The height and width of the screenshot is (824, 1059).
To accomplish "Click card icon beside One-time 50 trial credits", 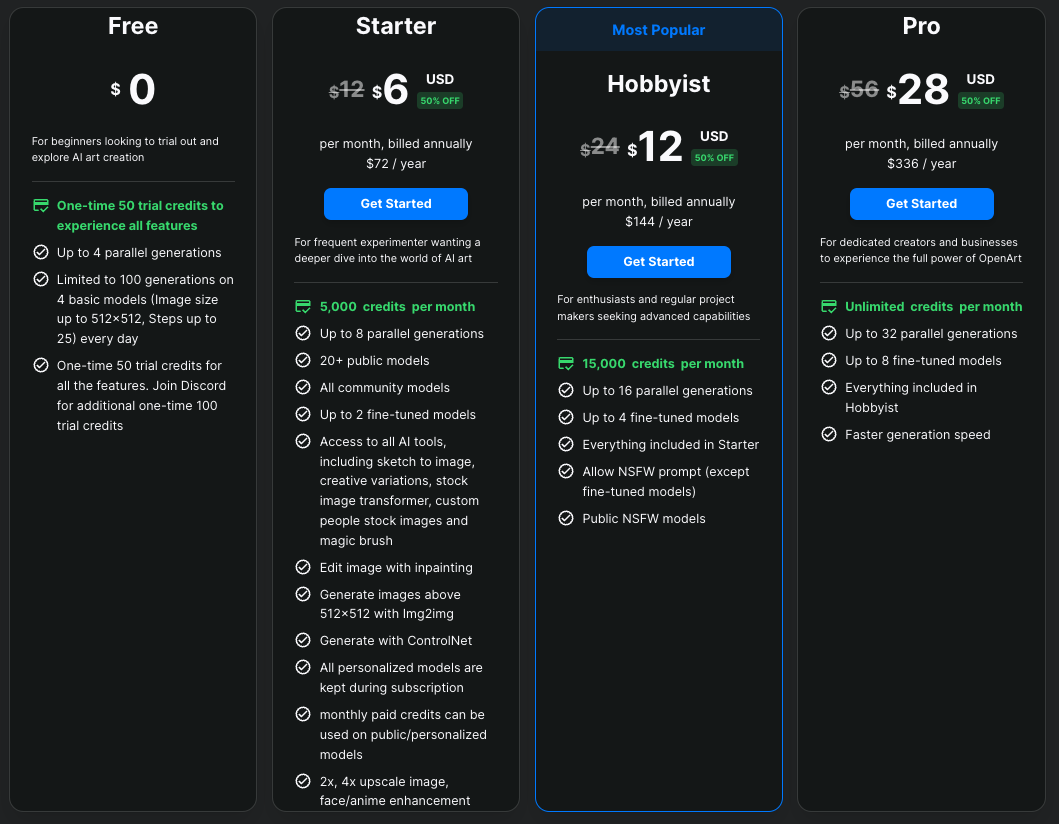I will [x=41, y=206].
